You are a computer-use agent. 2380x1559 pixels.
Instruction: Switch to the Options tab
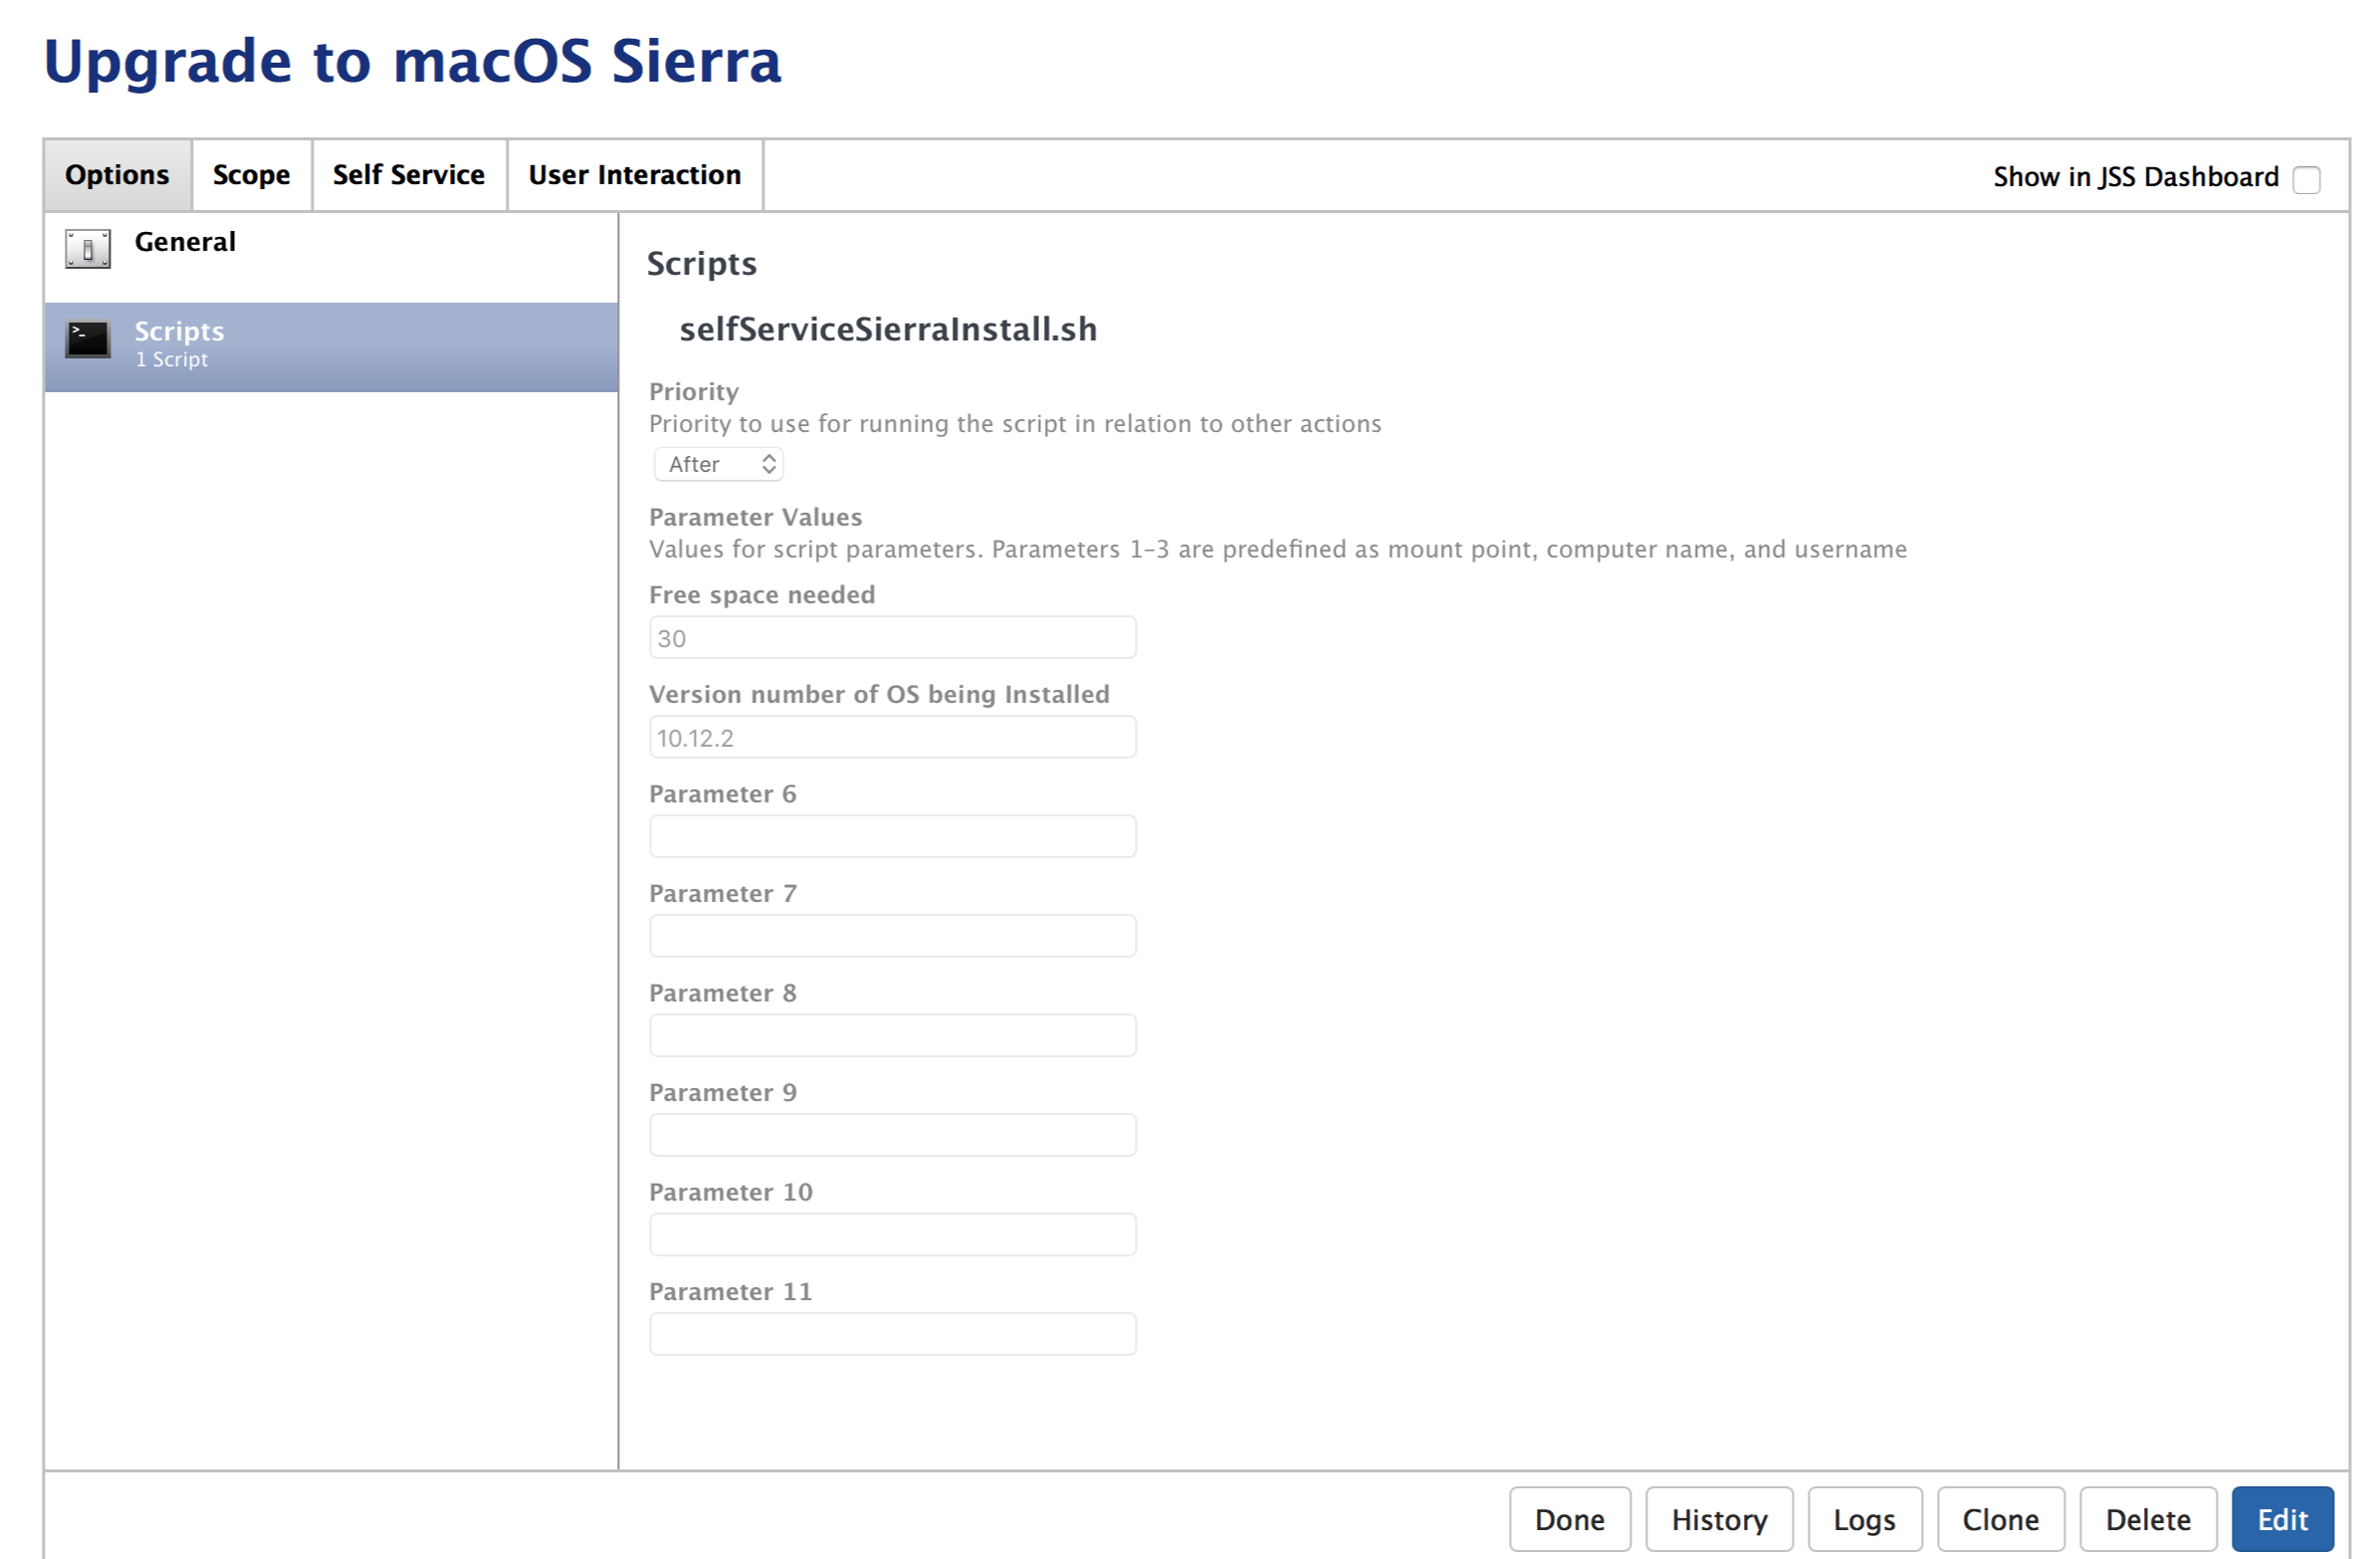click(117, 175)
